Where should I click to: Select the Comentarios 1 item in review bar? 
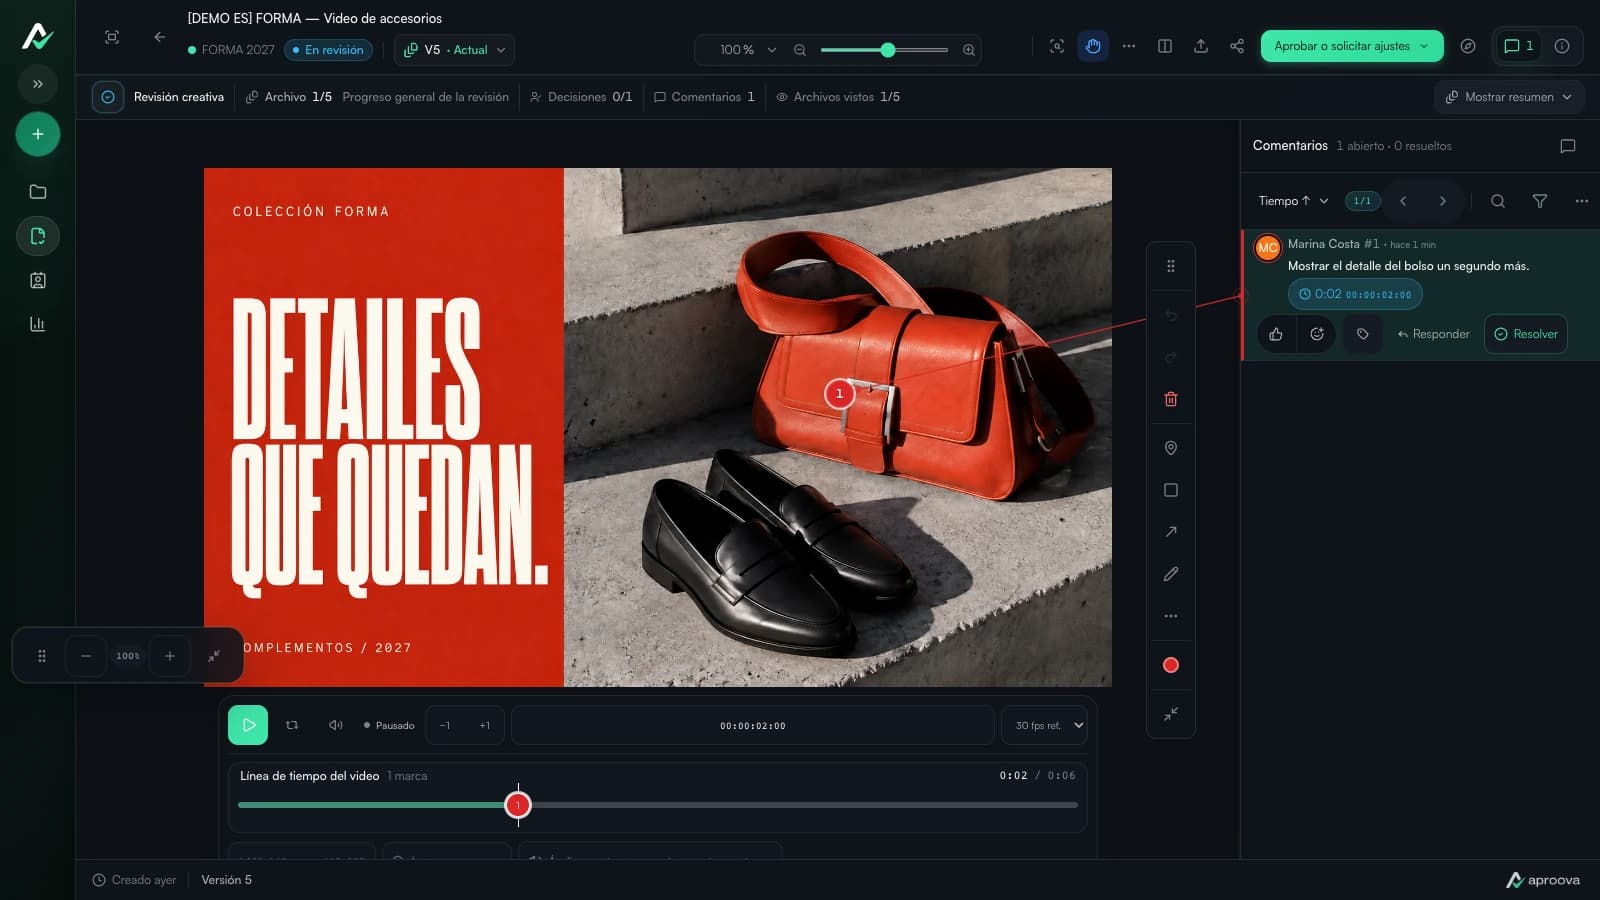point(704,97)
